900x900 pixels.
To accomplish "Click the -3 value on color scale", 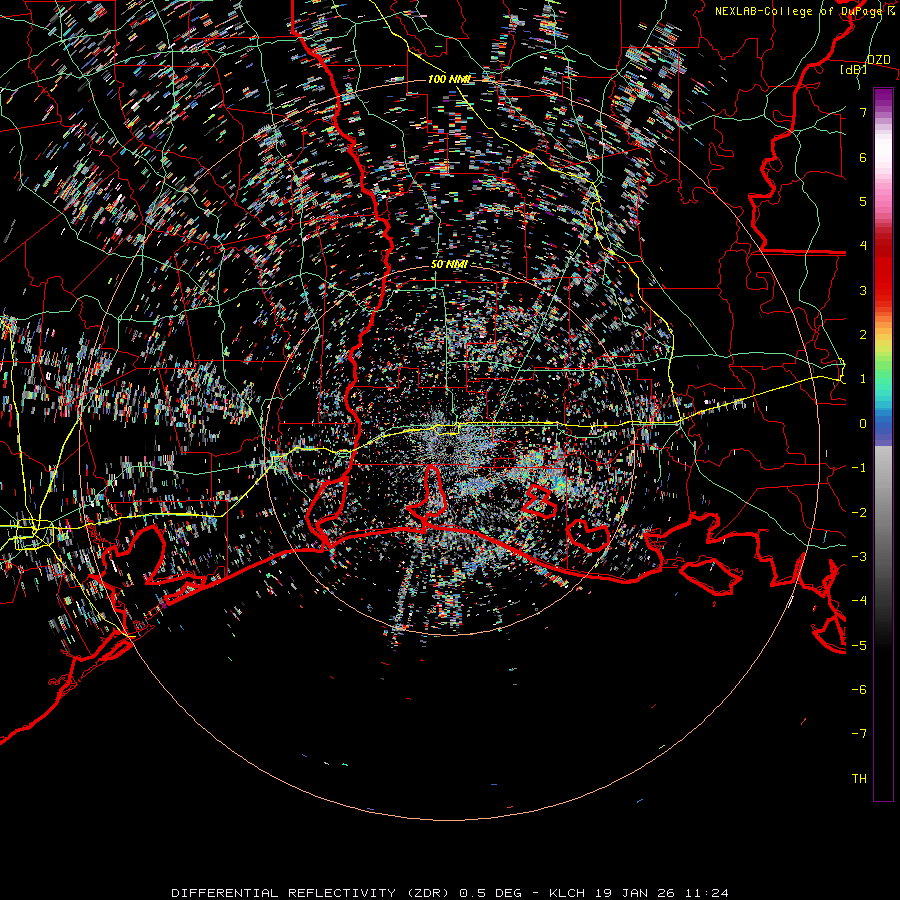I will pos(859,557).
